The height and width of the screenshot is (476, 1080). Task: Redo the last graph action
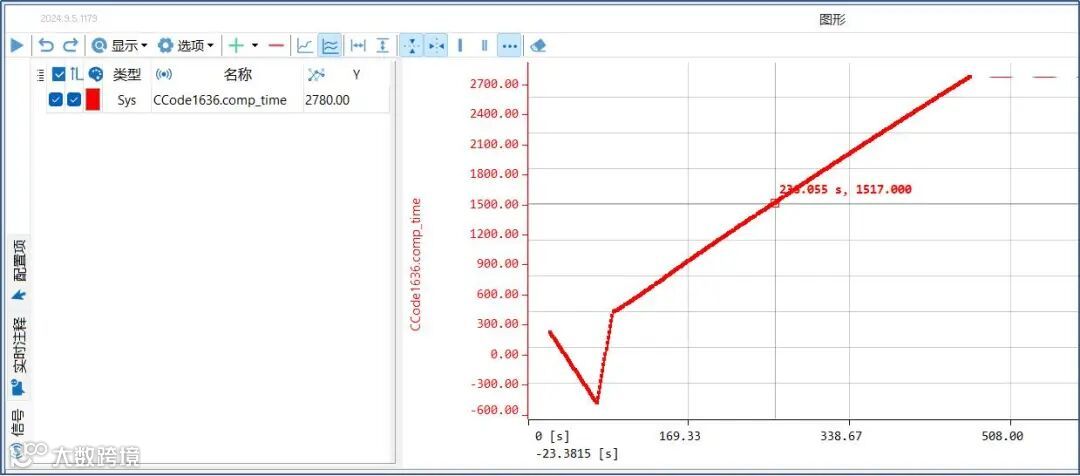(70, 45)
